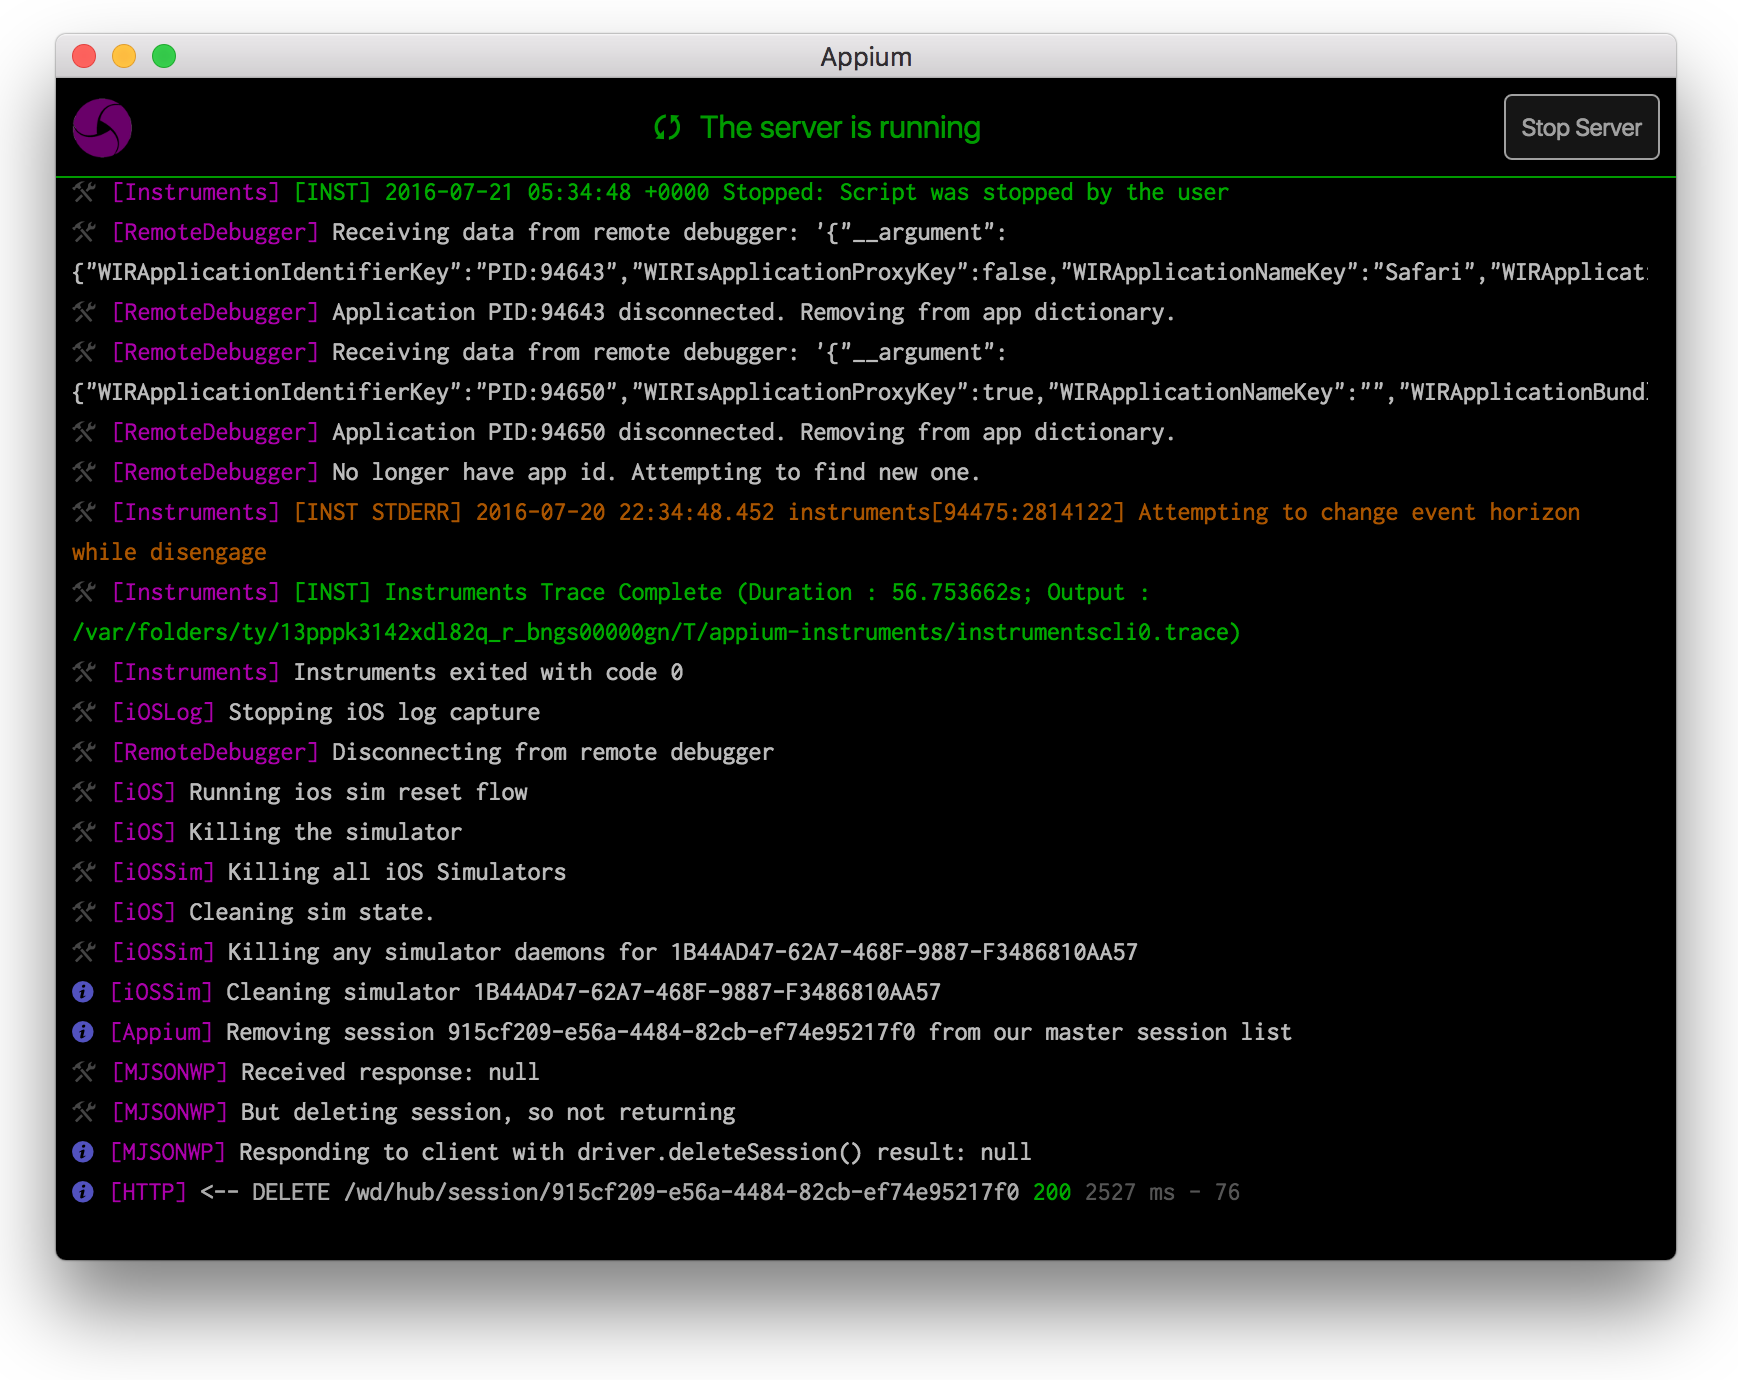Click debug icon beside 'Disconnecting from remote debugger'
Image resolution: width=1738 pixels, height=1380 pixels.
coord(84,752)
